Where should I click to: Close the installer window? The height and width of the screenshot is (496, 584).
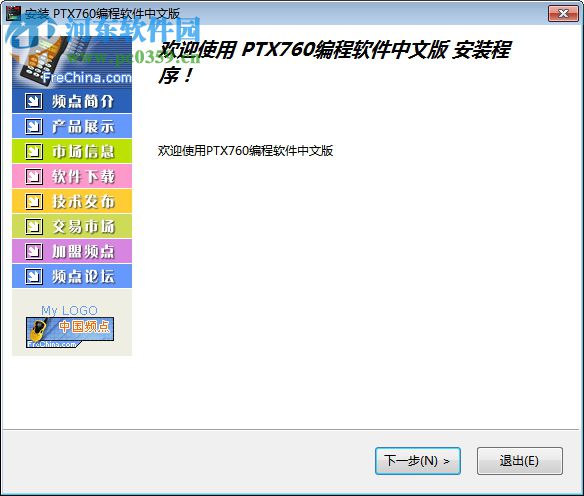click(564, 13)
